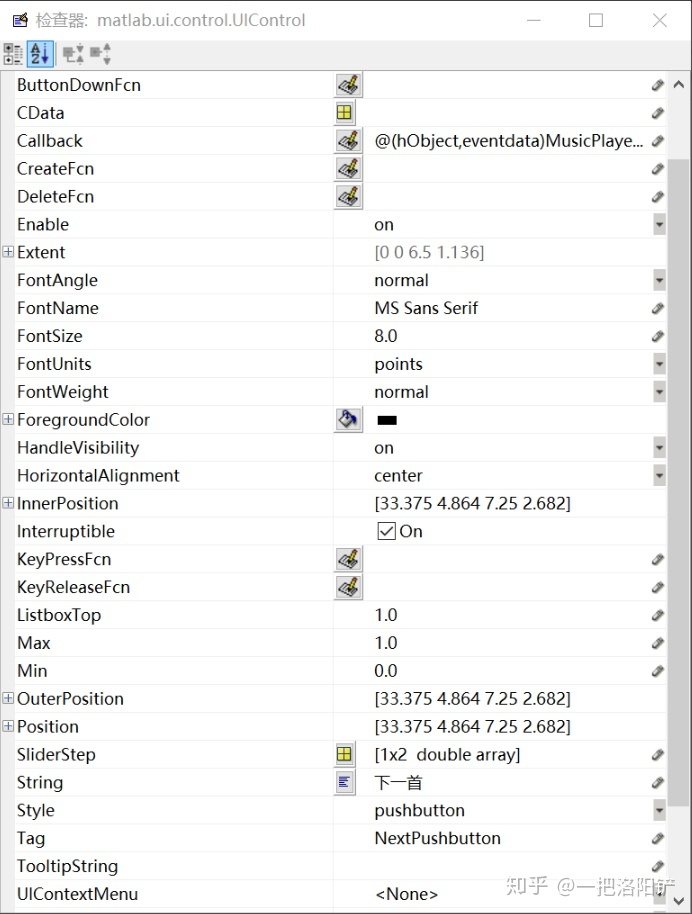Open the SliderStep array editor icon
Viewport: 692px width, 914px height.
point(344,754)
